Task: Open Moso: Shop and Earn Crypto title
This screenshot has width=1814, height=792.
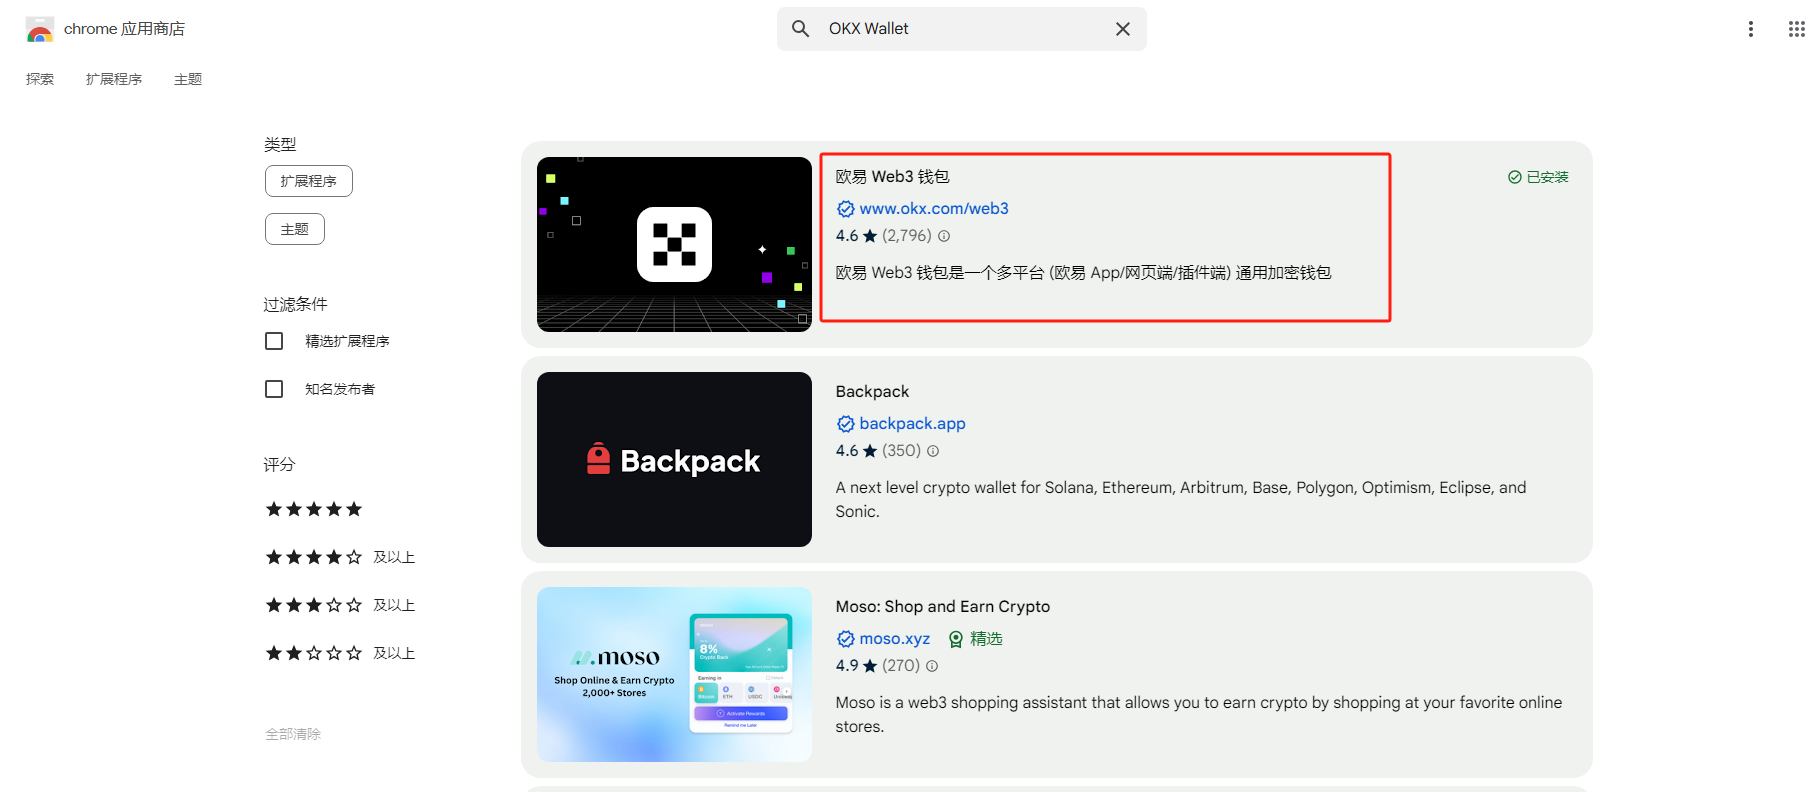Action: [x=943, y=607]
